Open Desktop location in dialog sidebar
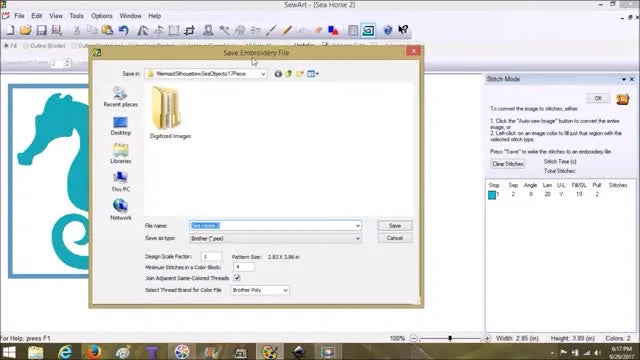The width and height of the screenshot is (640, 360). click(120, 126)
